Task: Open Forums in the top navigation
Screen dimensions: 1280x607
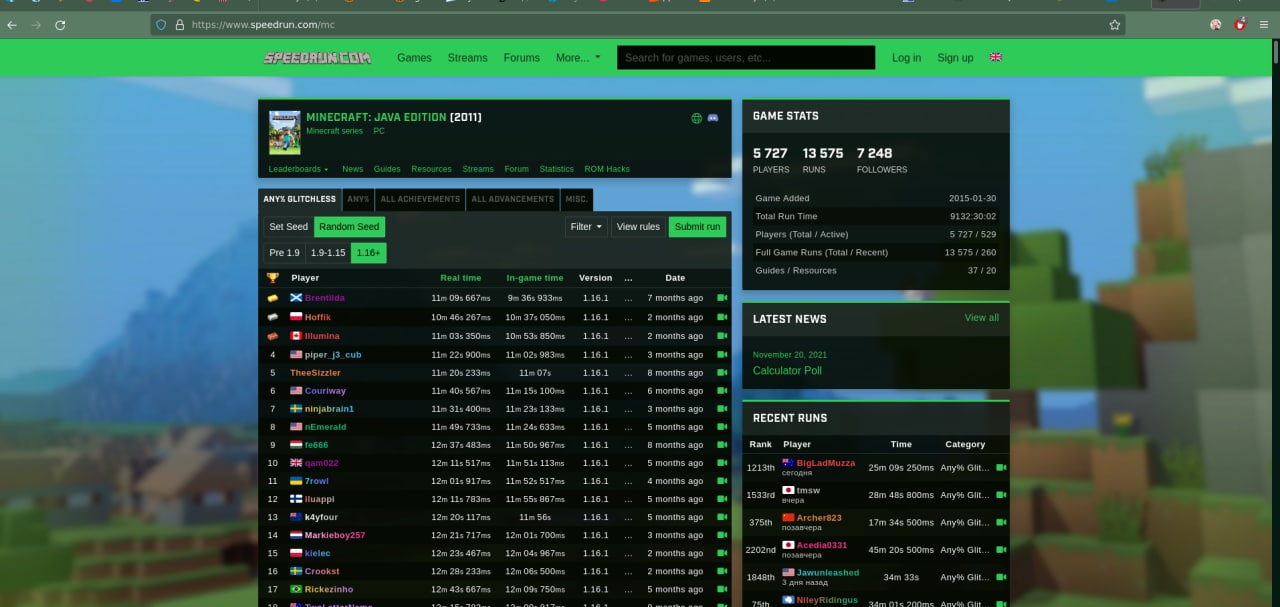Action: coord(521,58)
